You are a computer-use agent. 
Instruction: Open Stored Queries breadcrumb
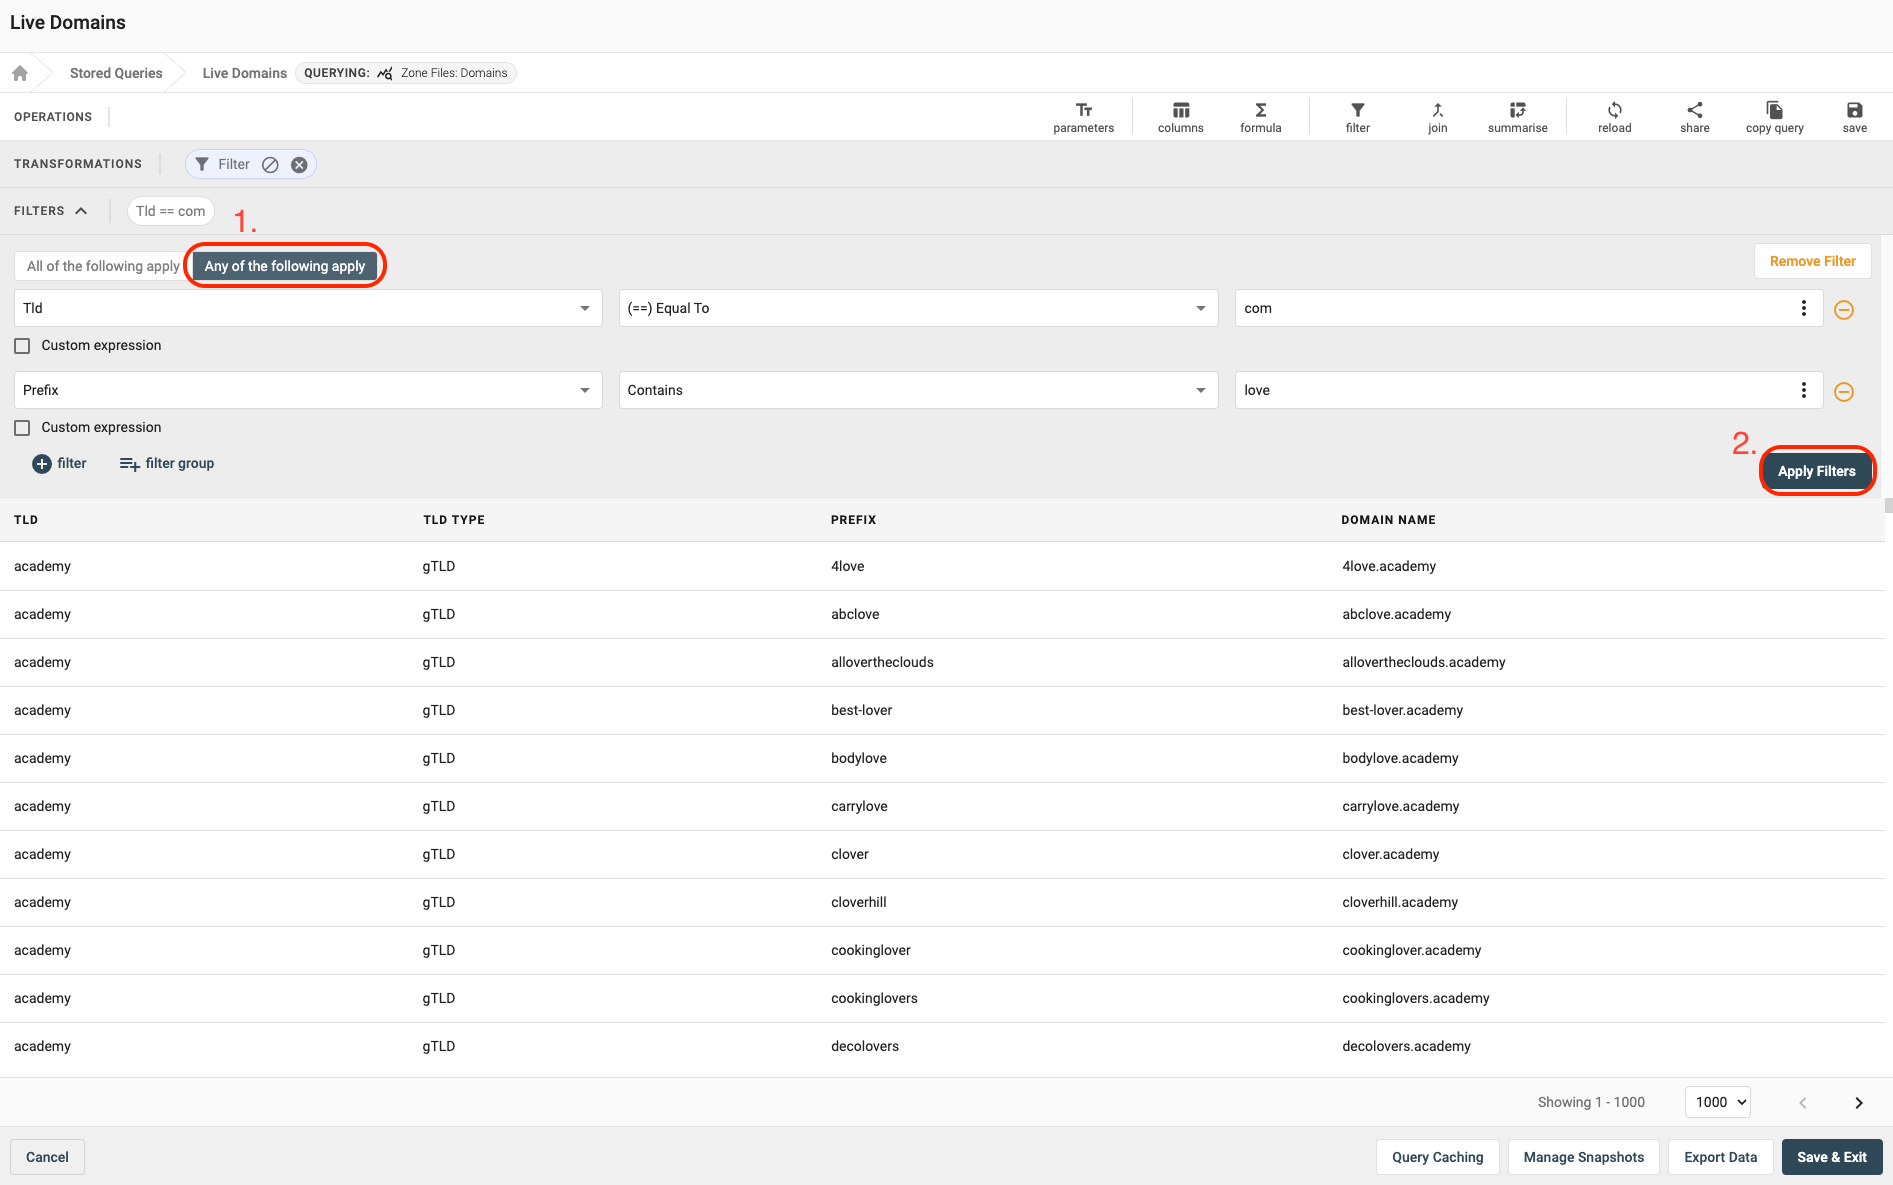(116, 73)
